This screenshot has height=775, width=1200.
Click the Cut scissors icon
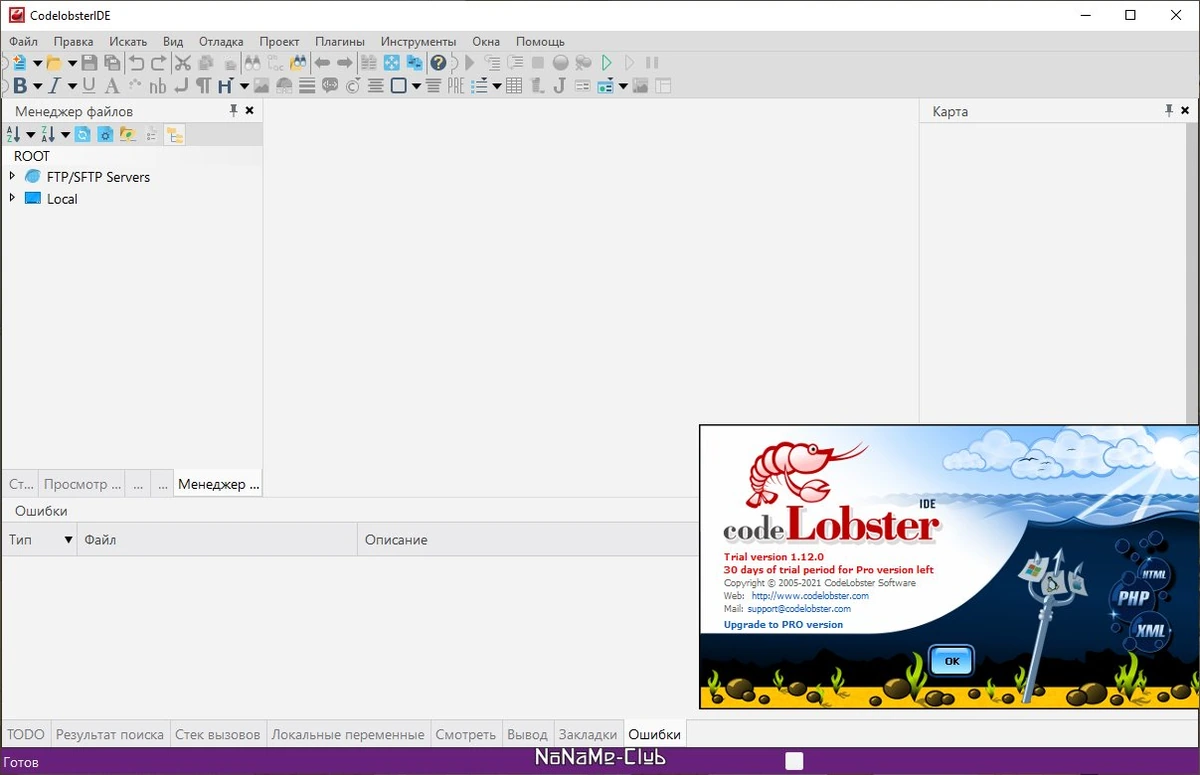183,63
